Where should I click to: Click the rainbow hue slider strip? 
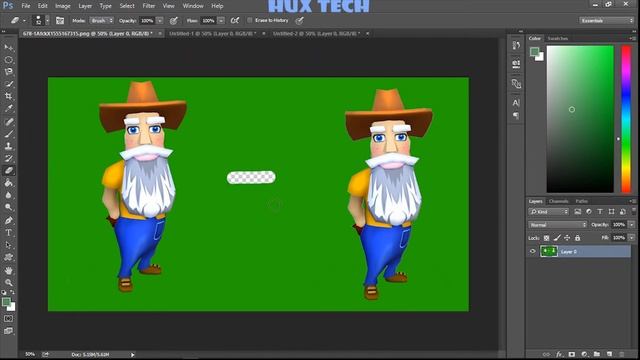(x=626, y=119)
